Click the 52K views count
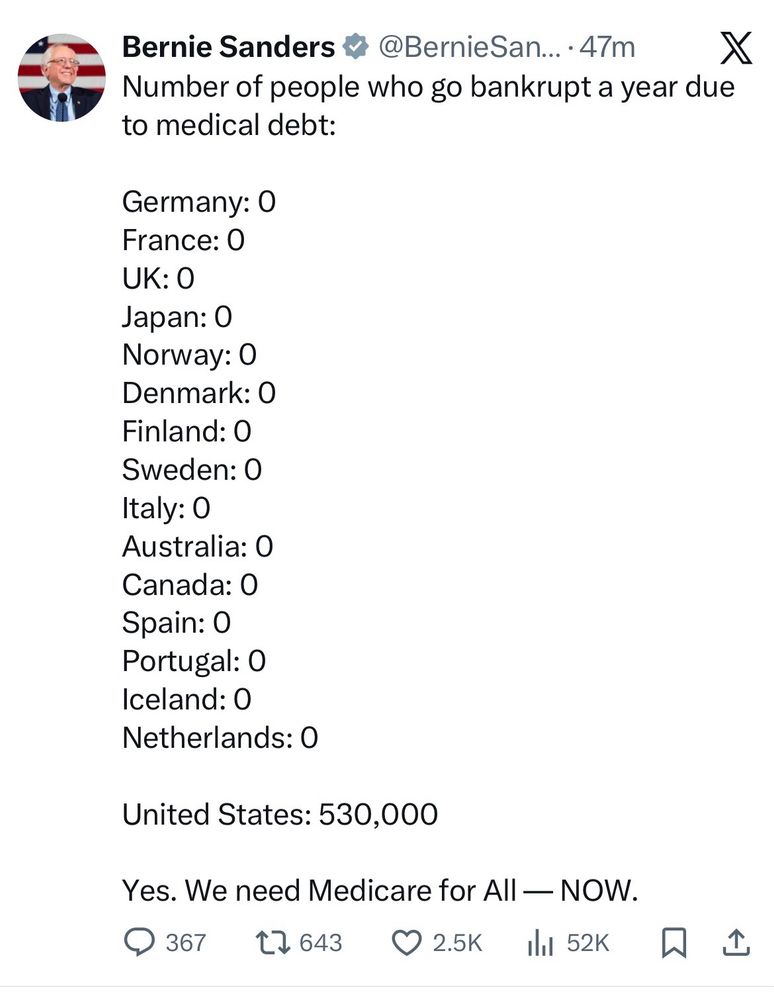Viewport: 774px width, 1000px height. [x=587, y=943]
